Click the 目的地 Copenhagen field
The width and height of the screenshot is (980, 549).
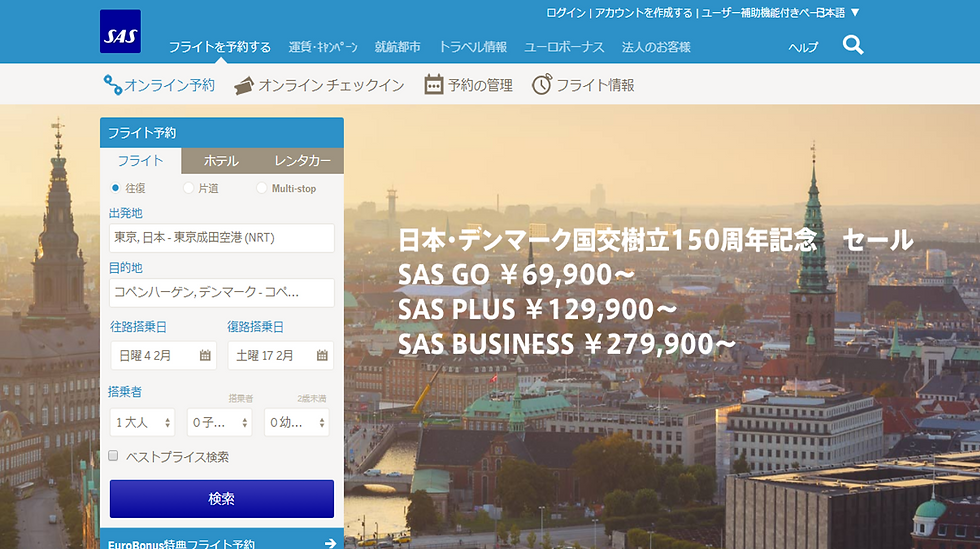(x=222, y=292)
